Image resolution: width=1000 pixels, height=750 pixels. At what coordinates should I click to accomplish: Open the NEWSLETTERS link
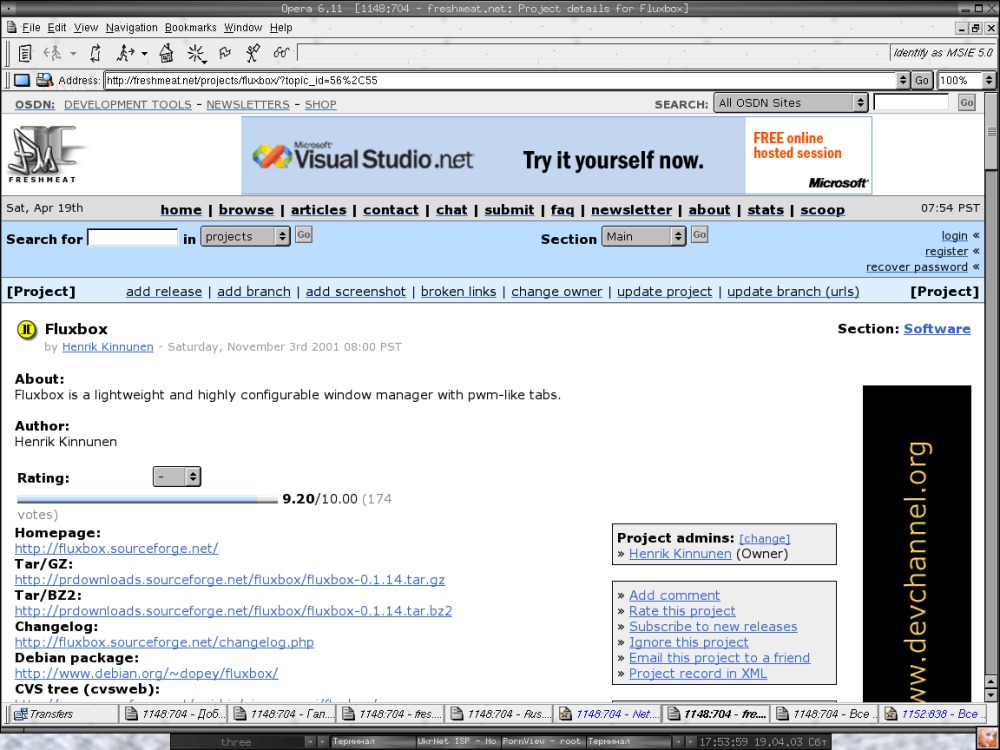point(247,105)
